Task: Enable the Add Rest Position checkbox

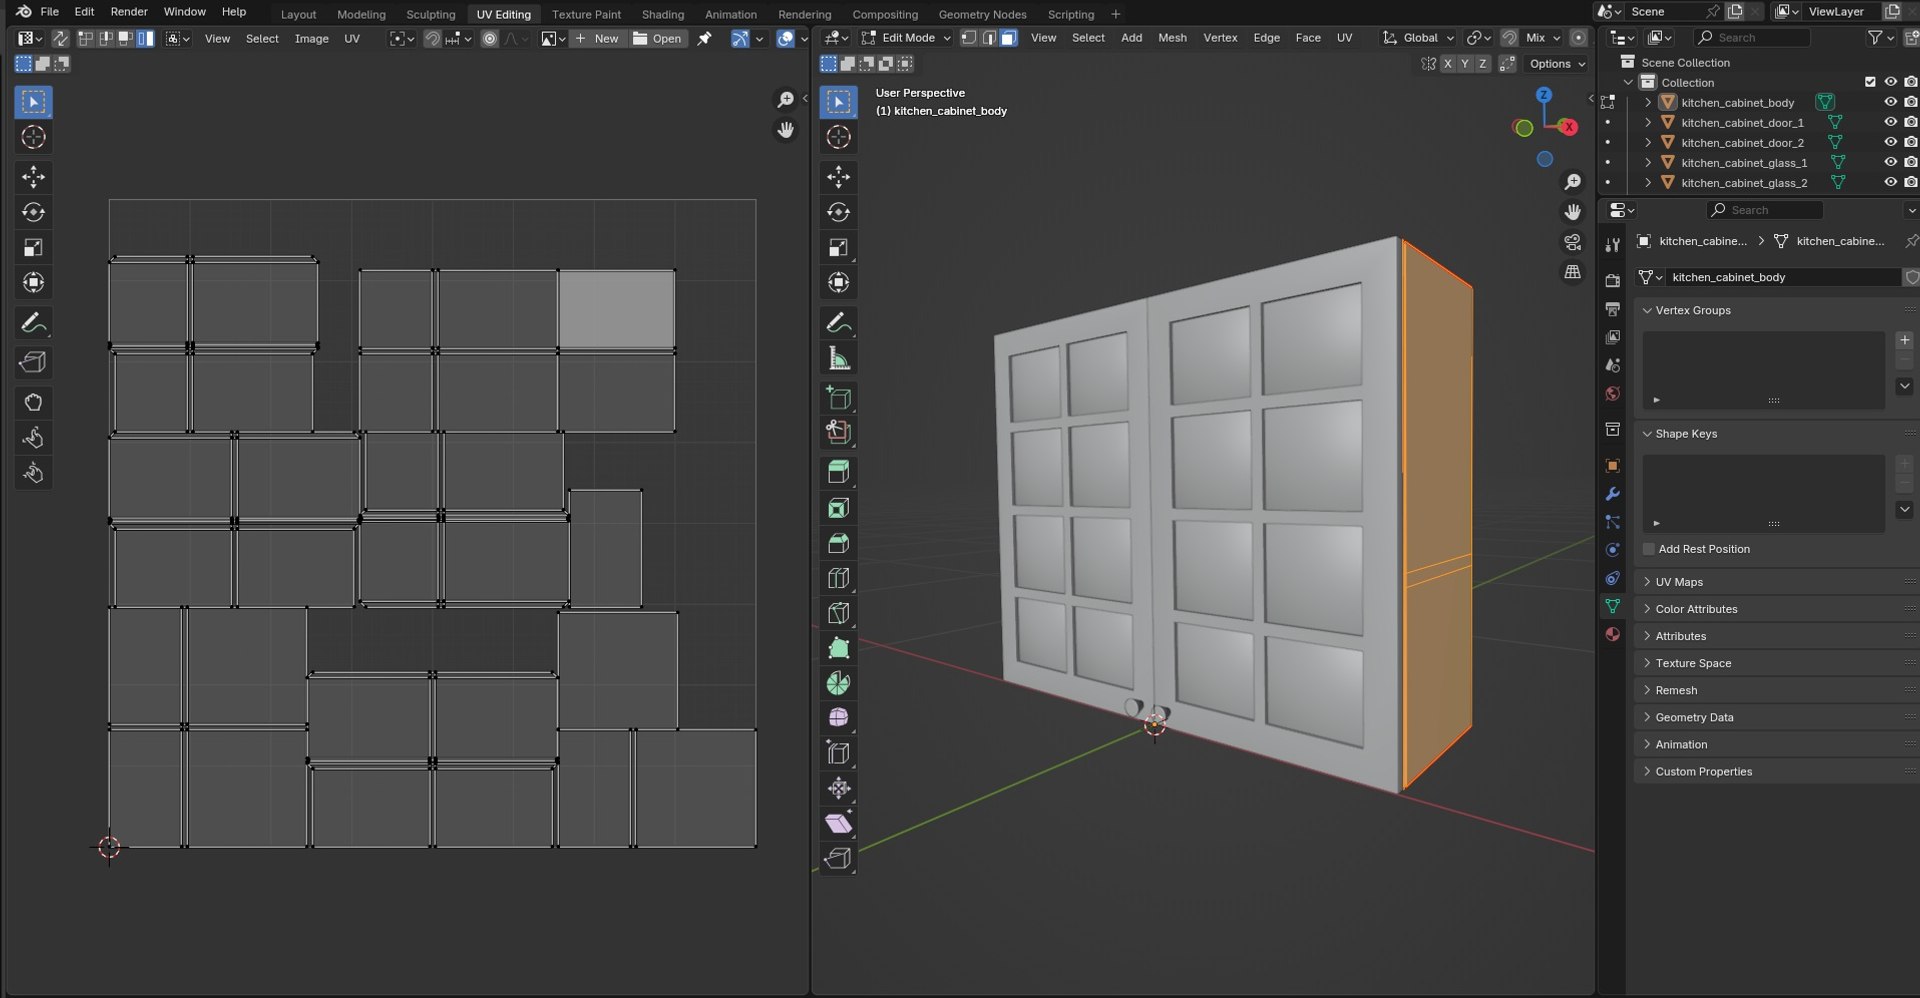Action: [1649, 549]
